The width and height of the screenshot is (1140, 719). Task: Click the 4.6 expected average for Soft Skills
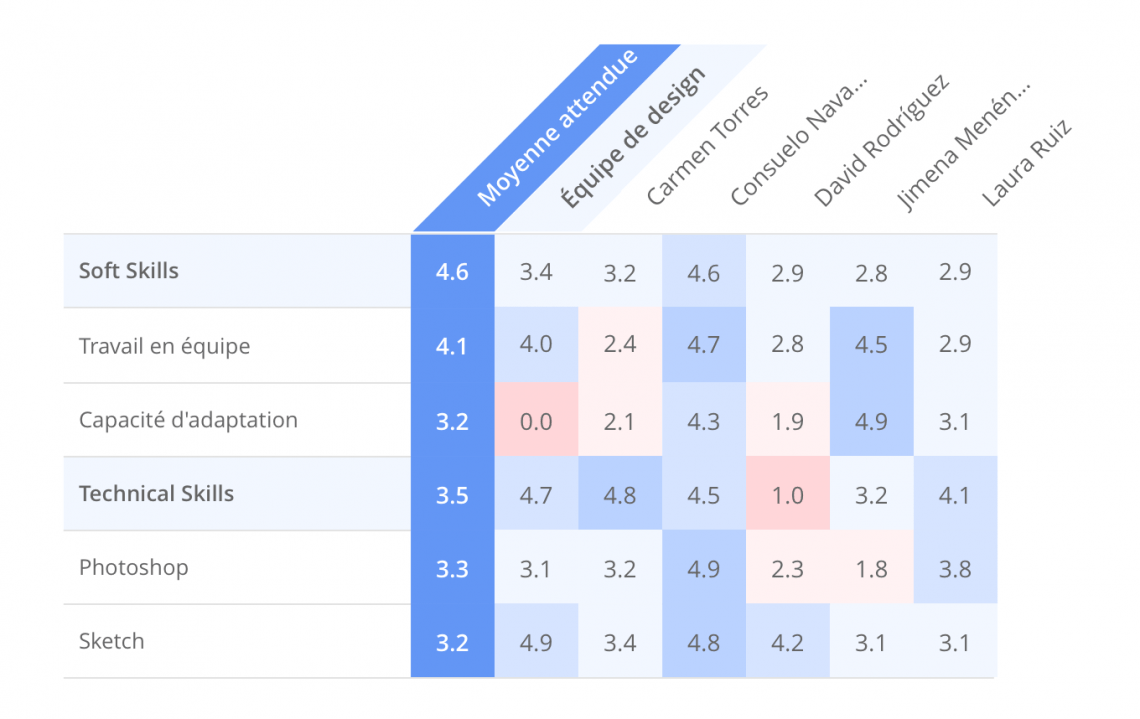[452, 271]
